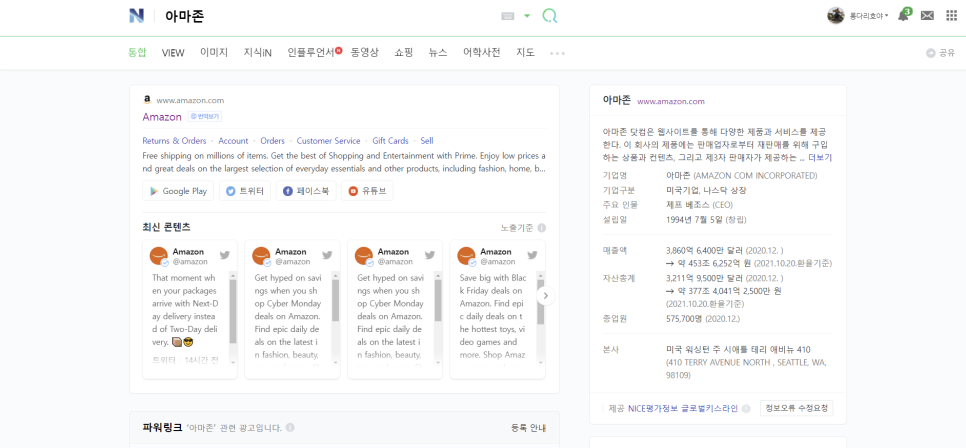Twitter bird icon on the 'That moment' card
Screen dimensions: 966x448
[x=225, y=255]
